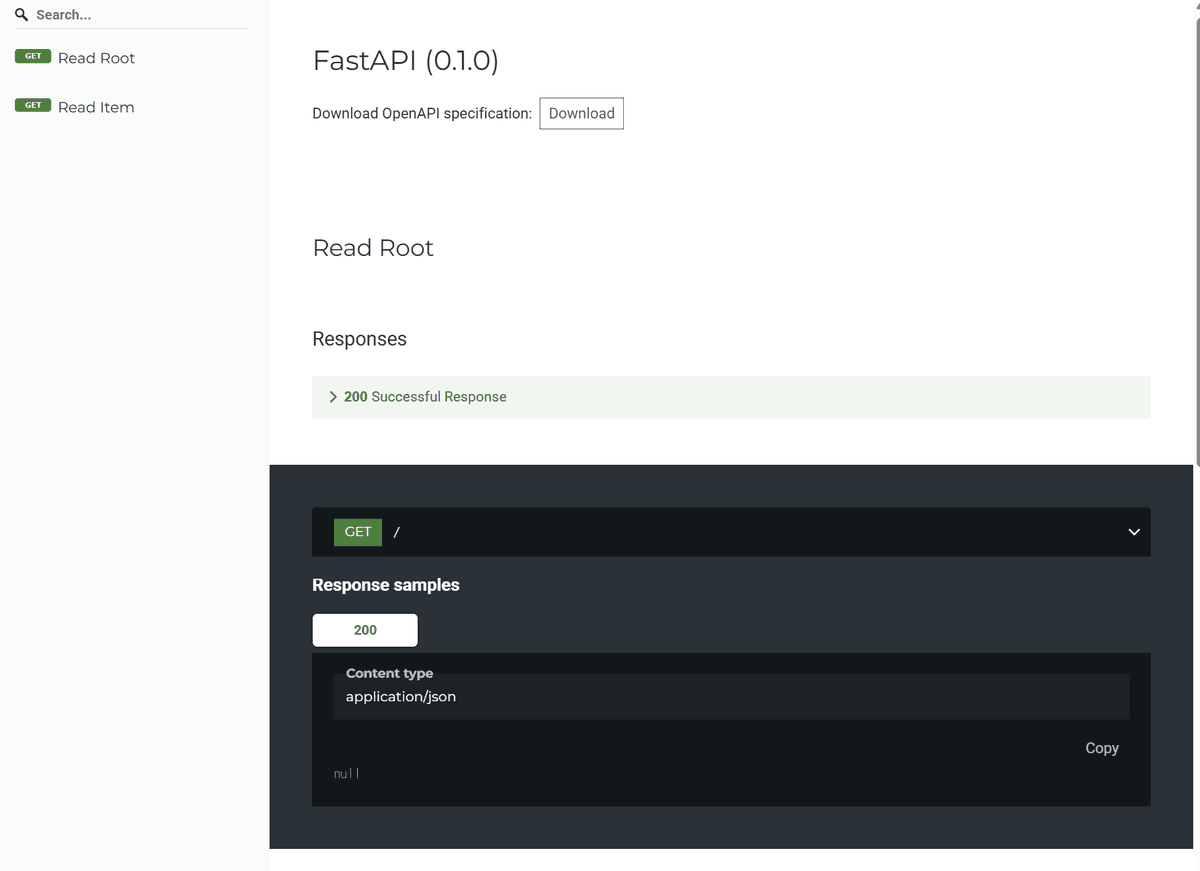This screenshot has height=871, width=1200.
Task: Select the 200 response sample tab
Action: click(365, 630)
